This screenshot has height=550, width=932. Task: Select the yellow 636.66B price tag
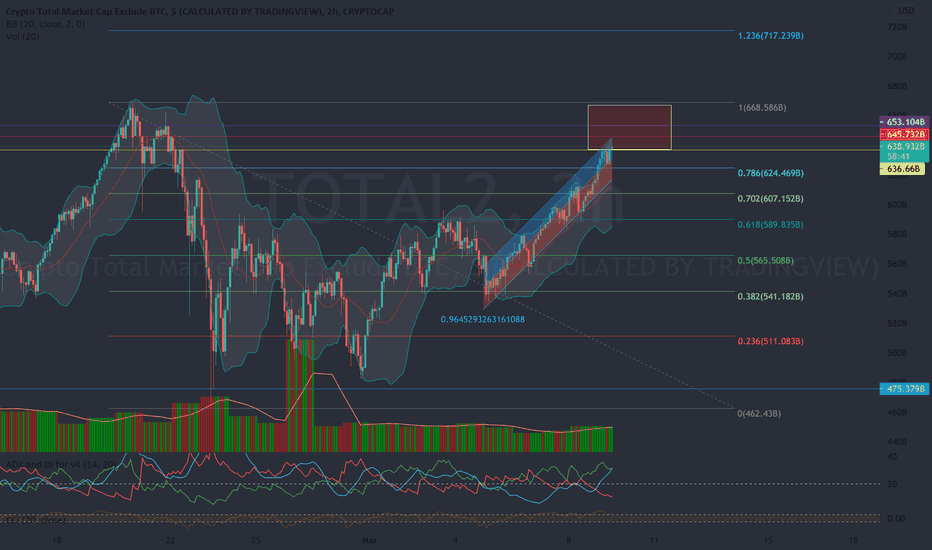point(902,169)
